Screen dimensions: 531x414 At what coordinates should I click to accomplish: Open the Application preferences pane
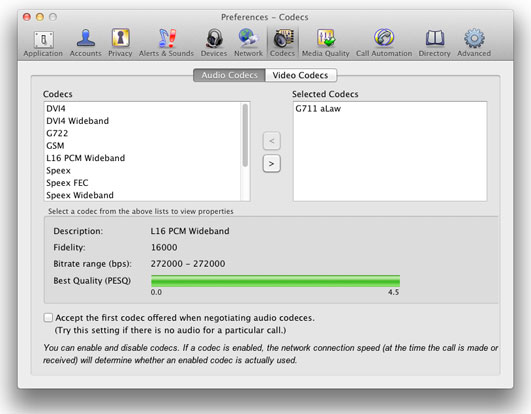click(x=43, y=43)
